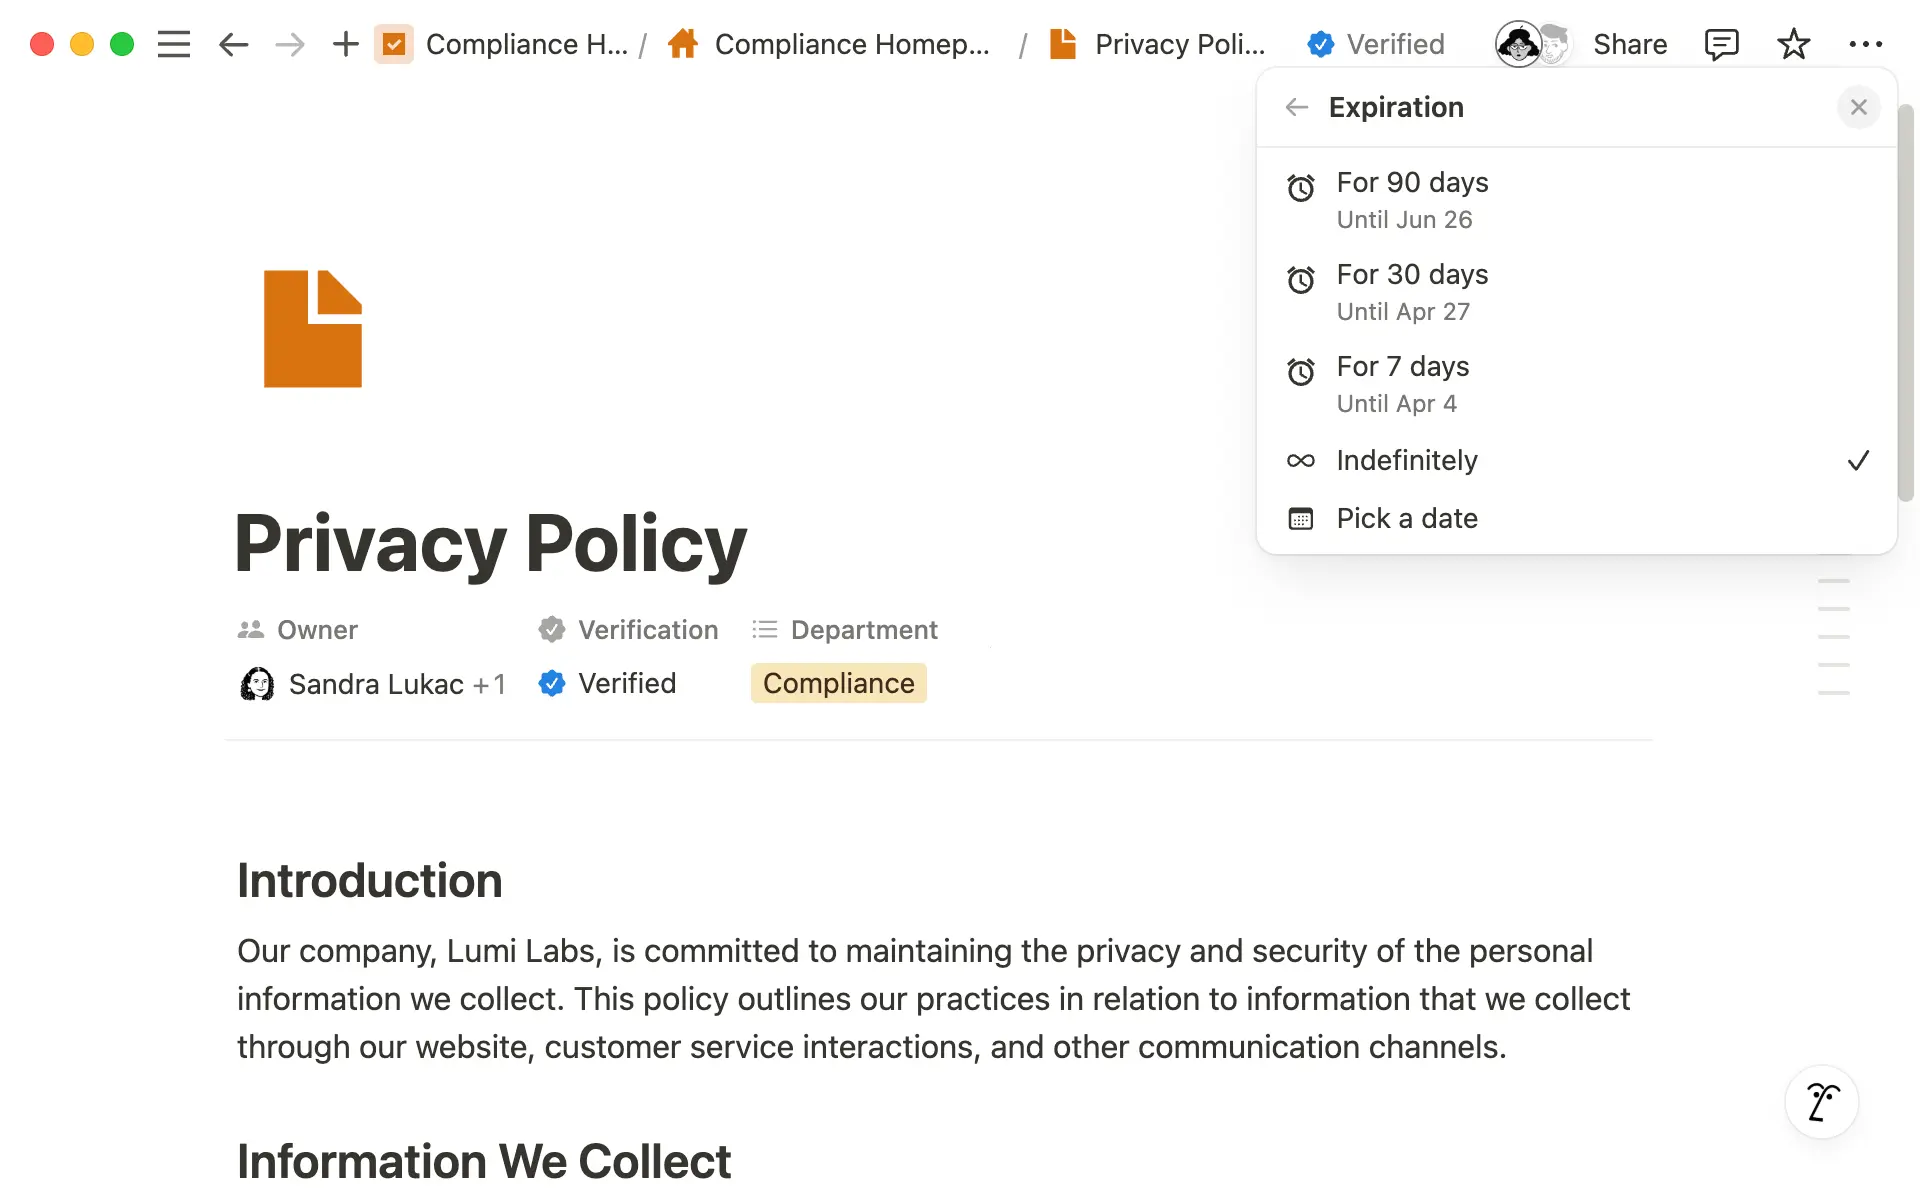Favorite the page with star icon
This screenshot has height=1200, width=1920.
(x=1793, y=44)
